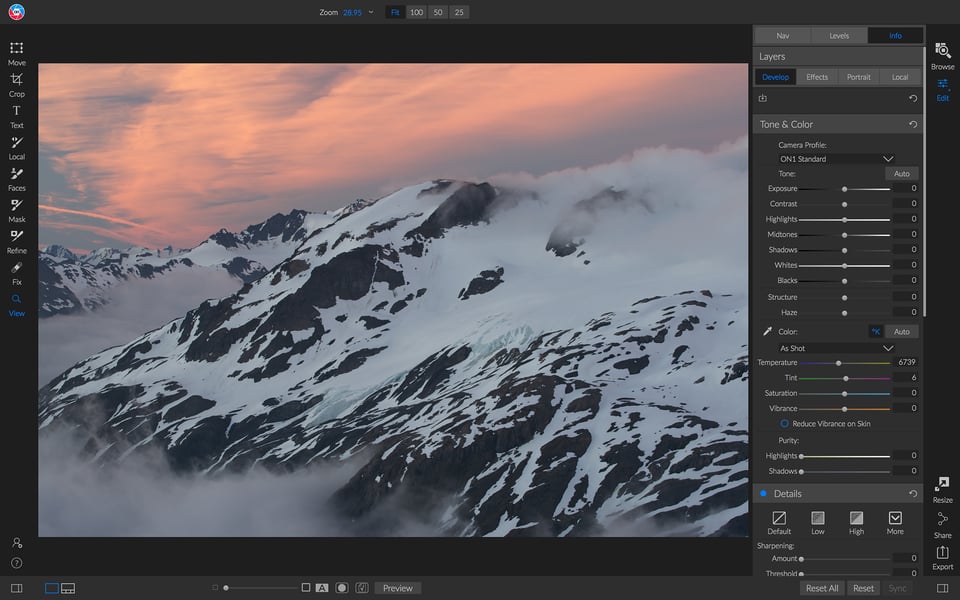This screenshot has width=960, height=600.
Task: Enable Reduce Vibrance on Skin
Action: tap(784, 424)
